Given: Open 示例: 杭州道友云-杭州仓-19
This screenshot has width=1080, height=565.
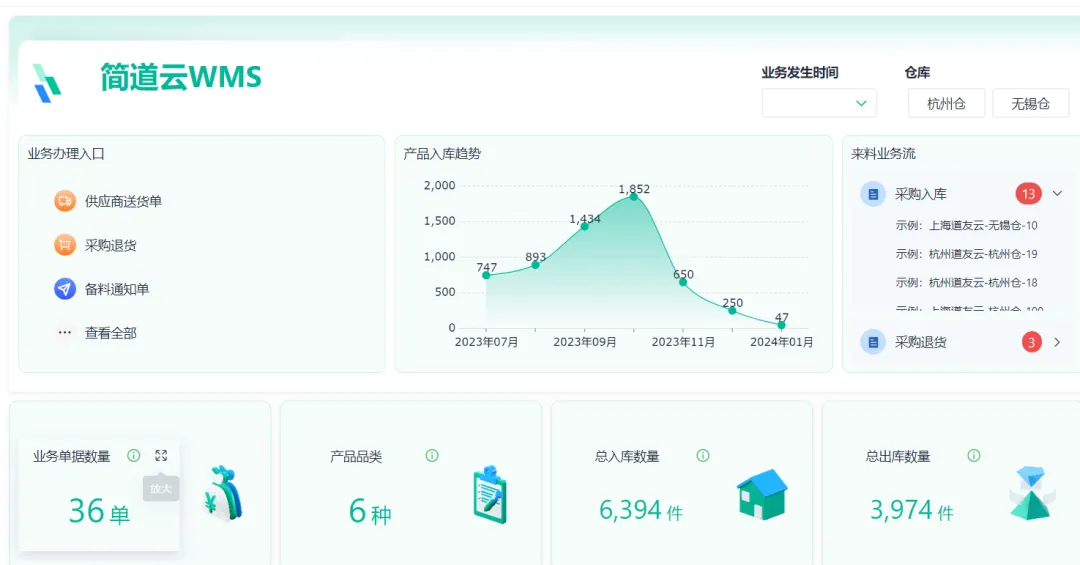Looking at the screenshot, I should tap(966, 254).
